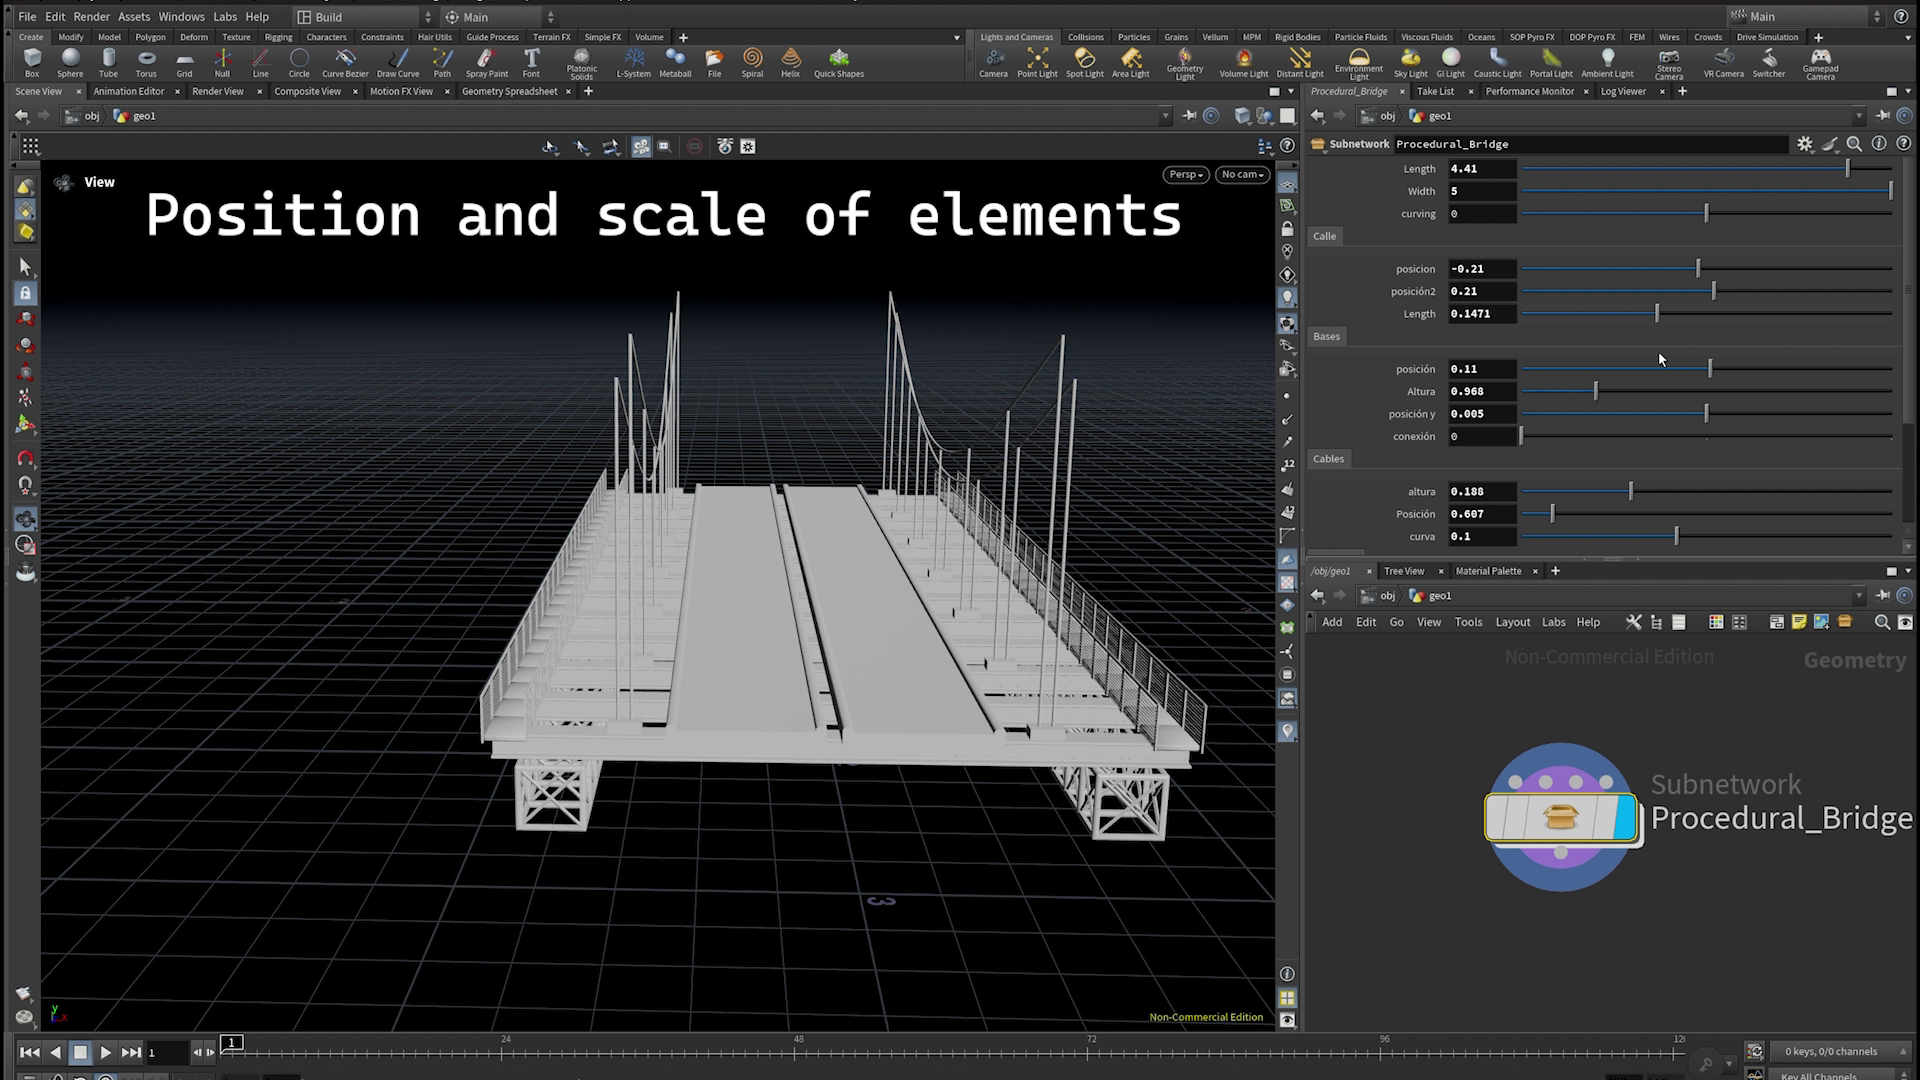
Task: Play the timeline forward
Action: click(x=105, y=1052)
